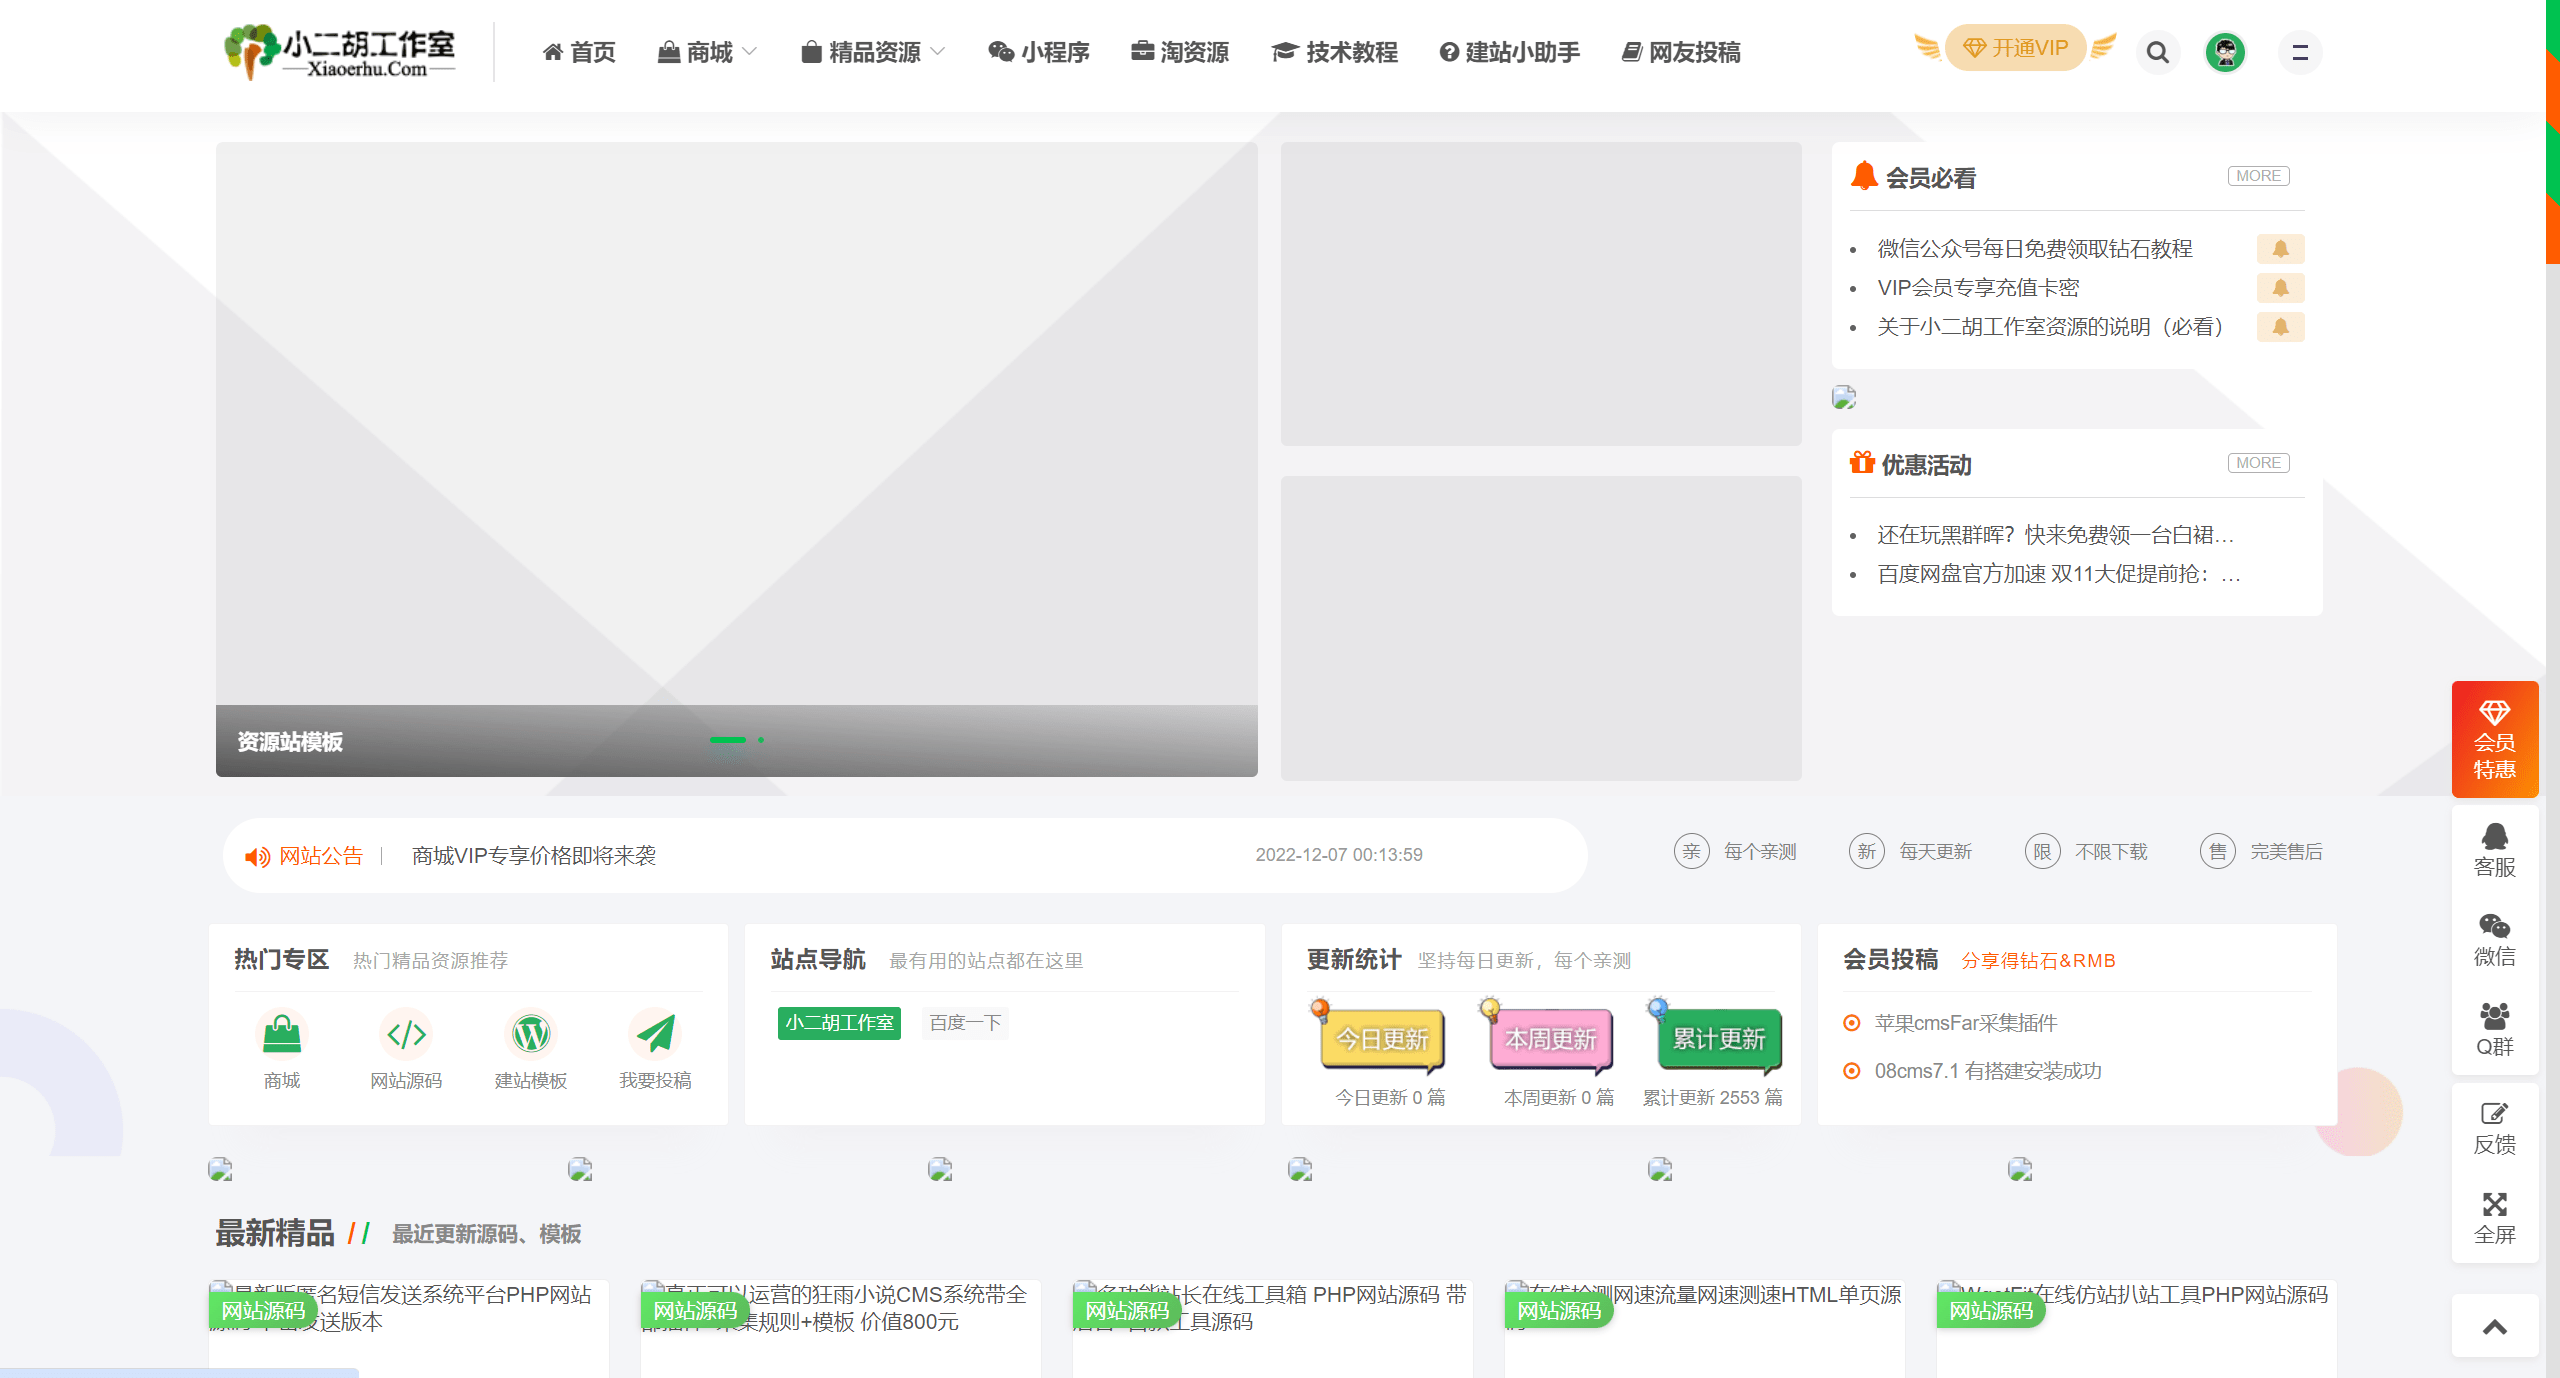Open card 狂雨小说CMS系统
The image size is (2560, 1378).
841,1328
